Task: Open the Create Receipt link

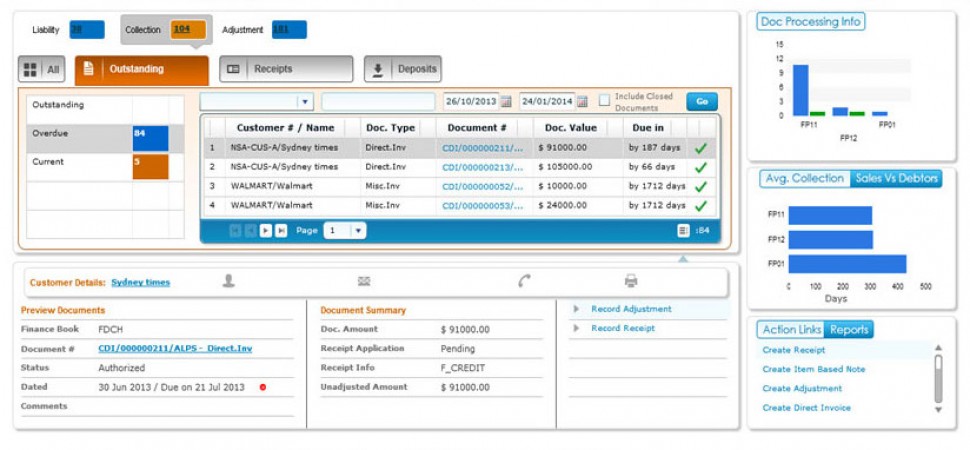Action: (793, 350)
